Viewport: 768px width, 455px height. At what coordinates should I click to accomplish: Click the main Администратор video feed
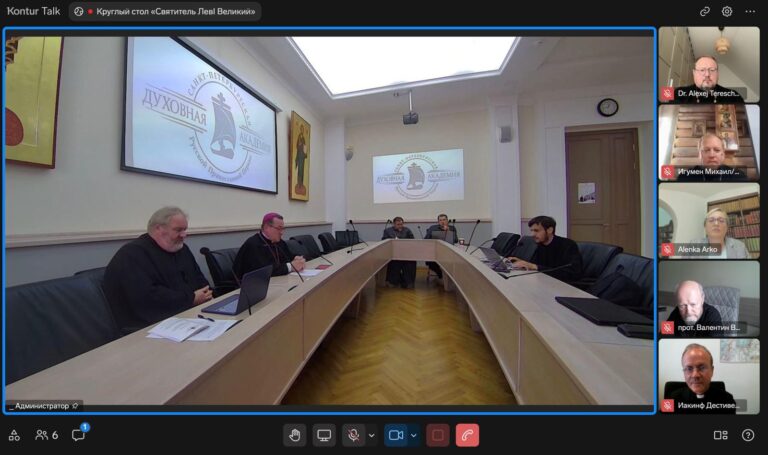click(330, 220)
